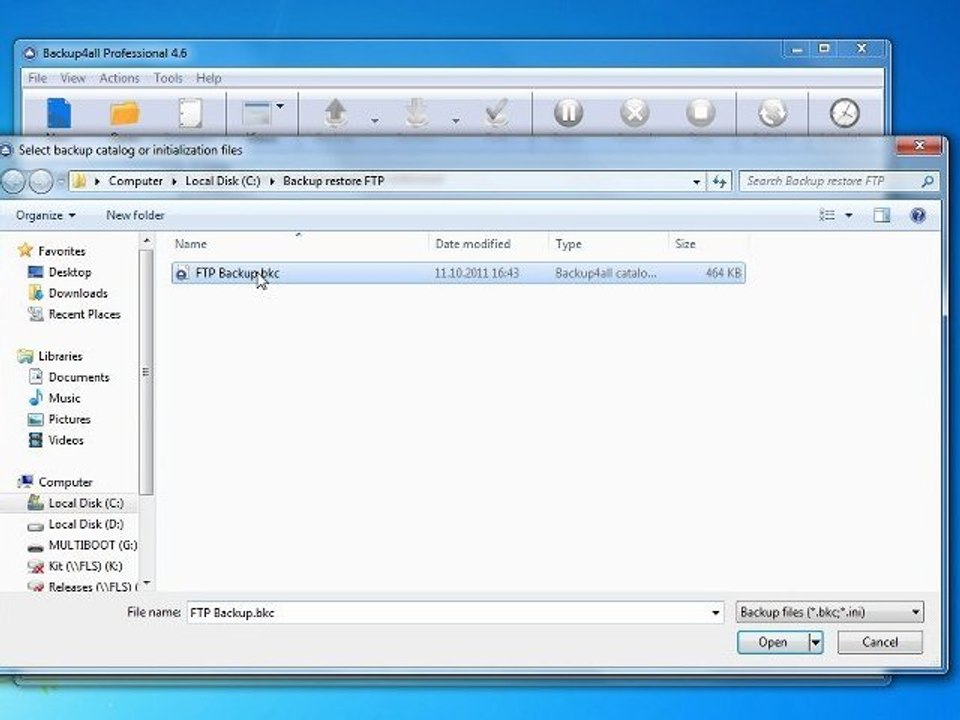Select Kit (\\FLS) (K:) network drive
The image size is (960, 720).
click(85, 566)
